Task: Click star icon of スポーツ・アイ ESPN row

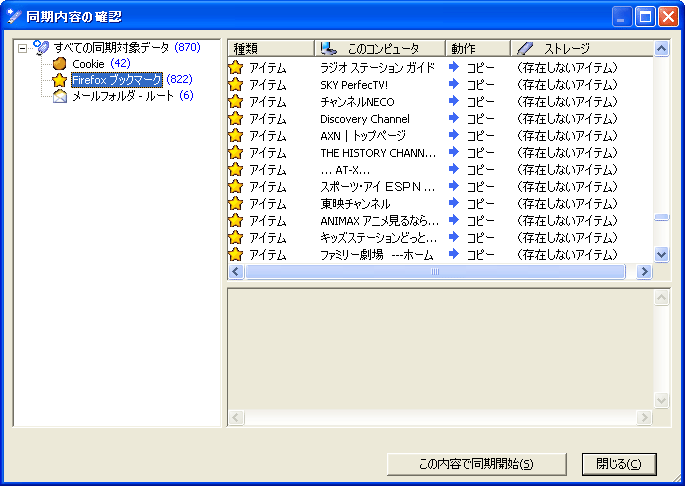Action: 235,186
